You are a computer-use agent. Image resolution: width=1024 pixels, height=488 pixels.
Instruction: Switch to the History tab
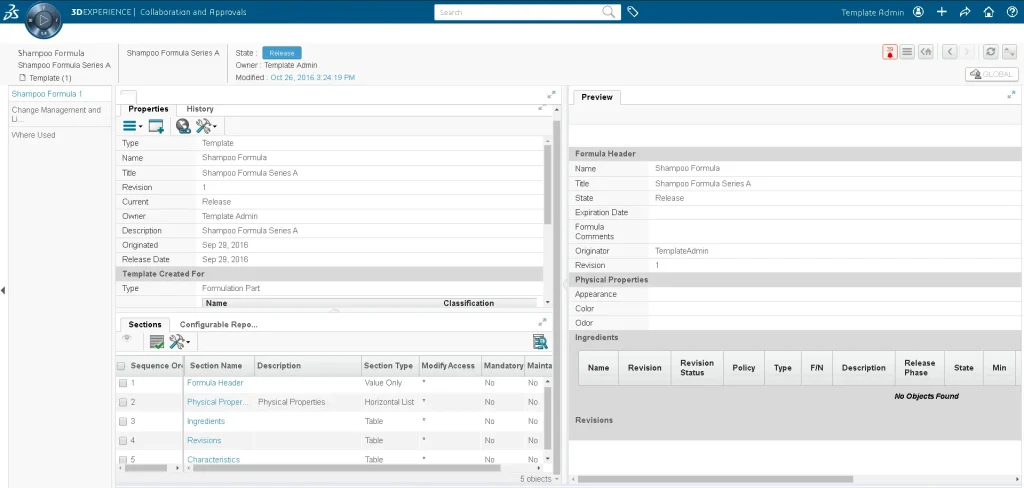click(x=200, y=109)
